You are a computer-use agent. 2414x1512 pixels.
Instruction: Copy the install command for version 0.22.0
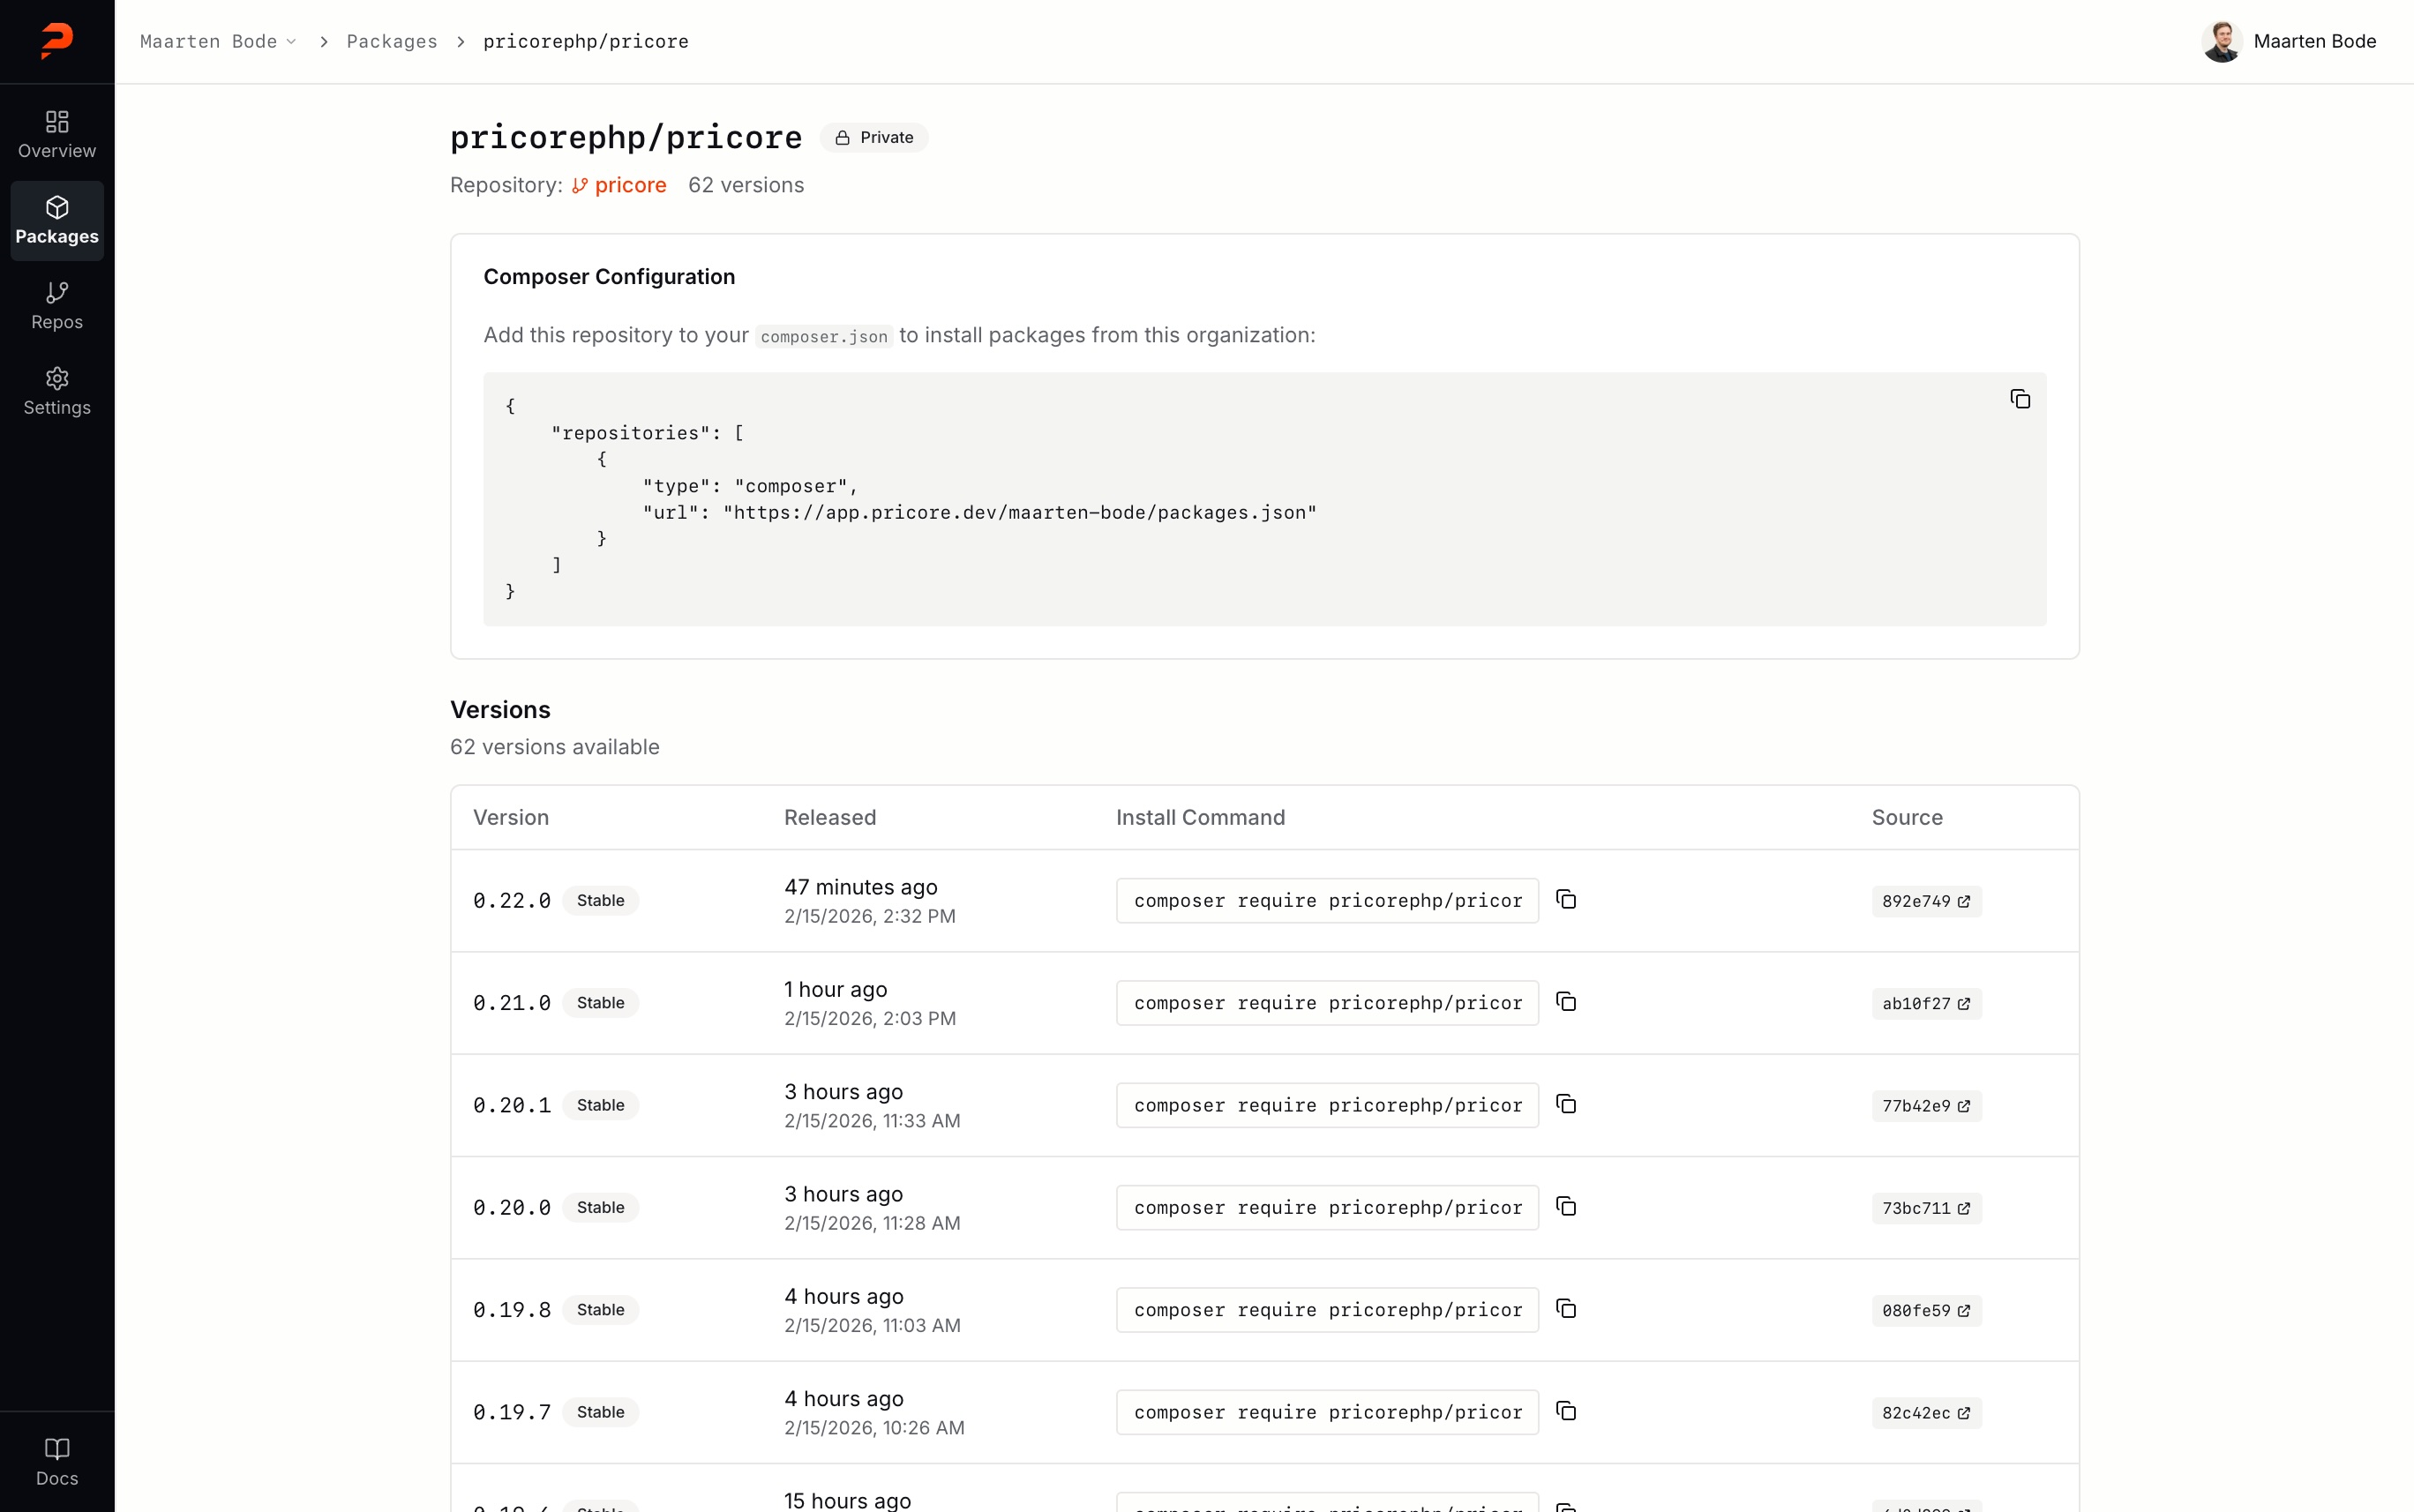[x=1565, y=899]
